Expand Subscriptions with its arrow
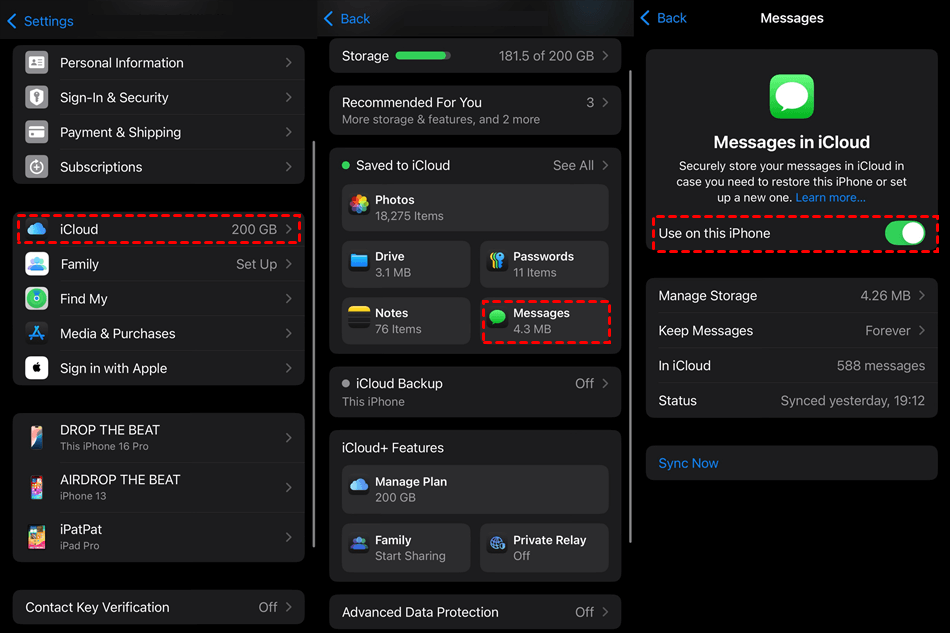Viewport: 950px width, 633px height. pos(288,167)
